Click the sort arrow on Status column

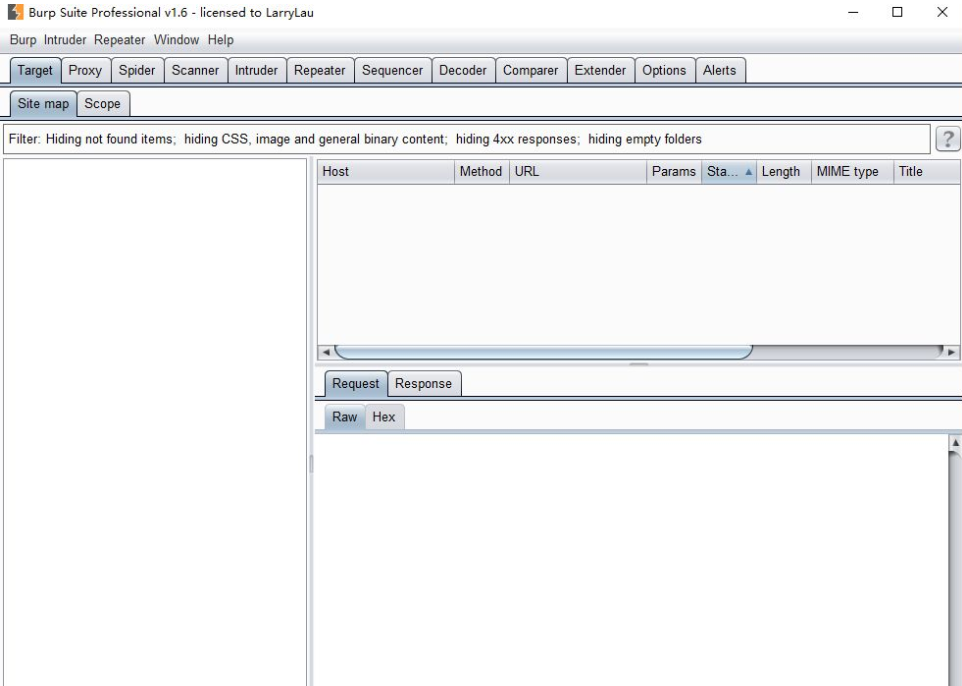[x=748, y=172]
